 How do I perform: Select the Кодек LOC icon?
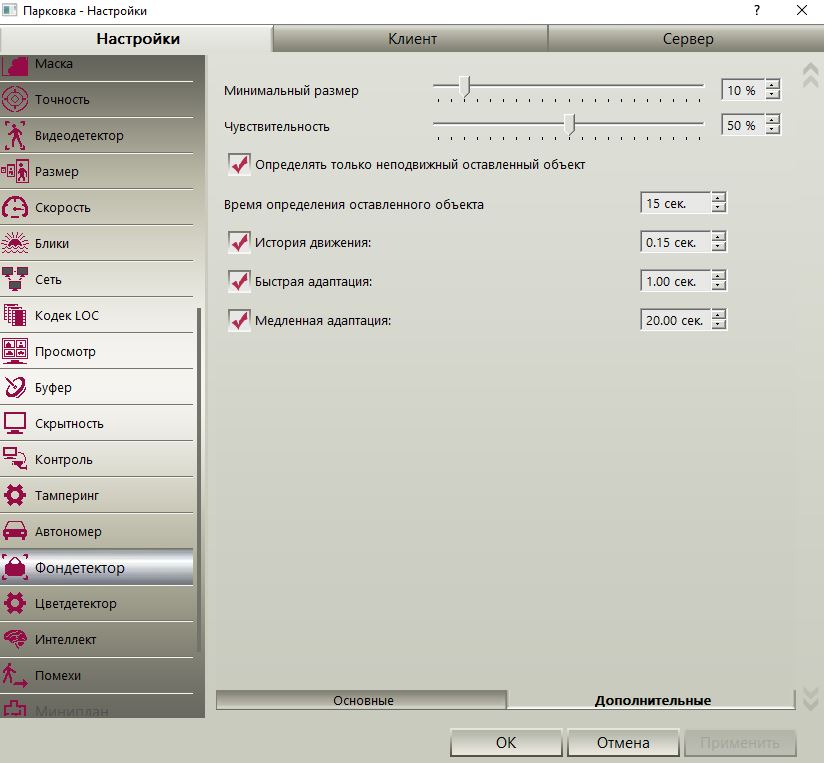(15, 315)
